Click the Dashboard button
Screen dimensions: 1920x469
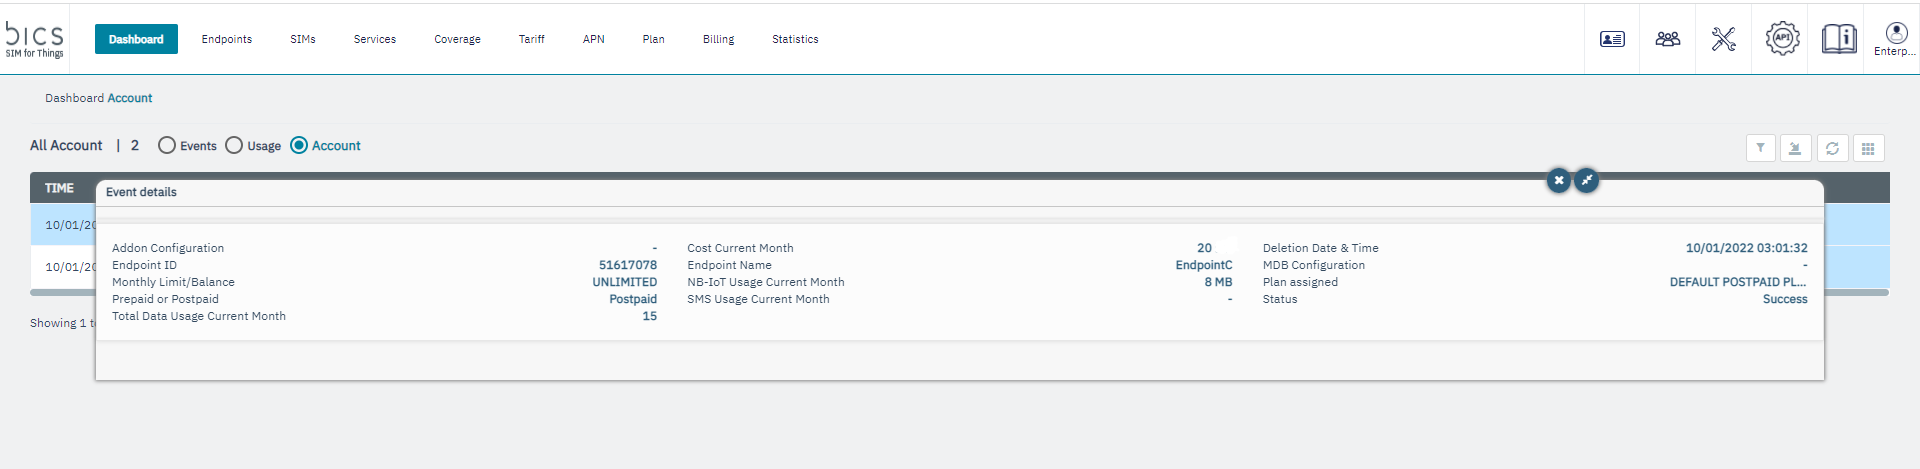136,39
